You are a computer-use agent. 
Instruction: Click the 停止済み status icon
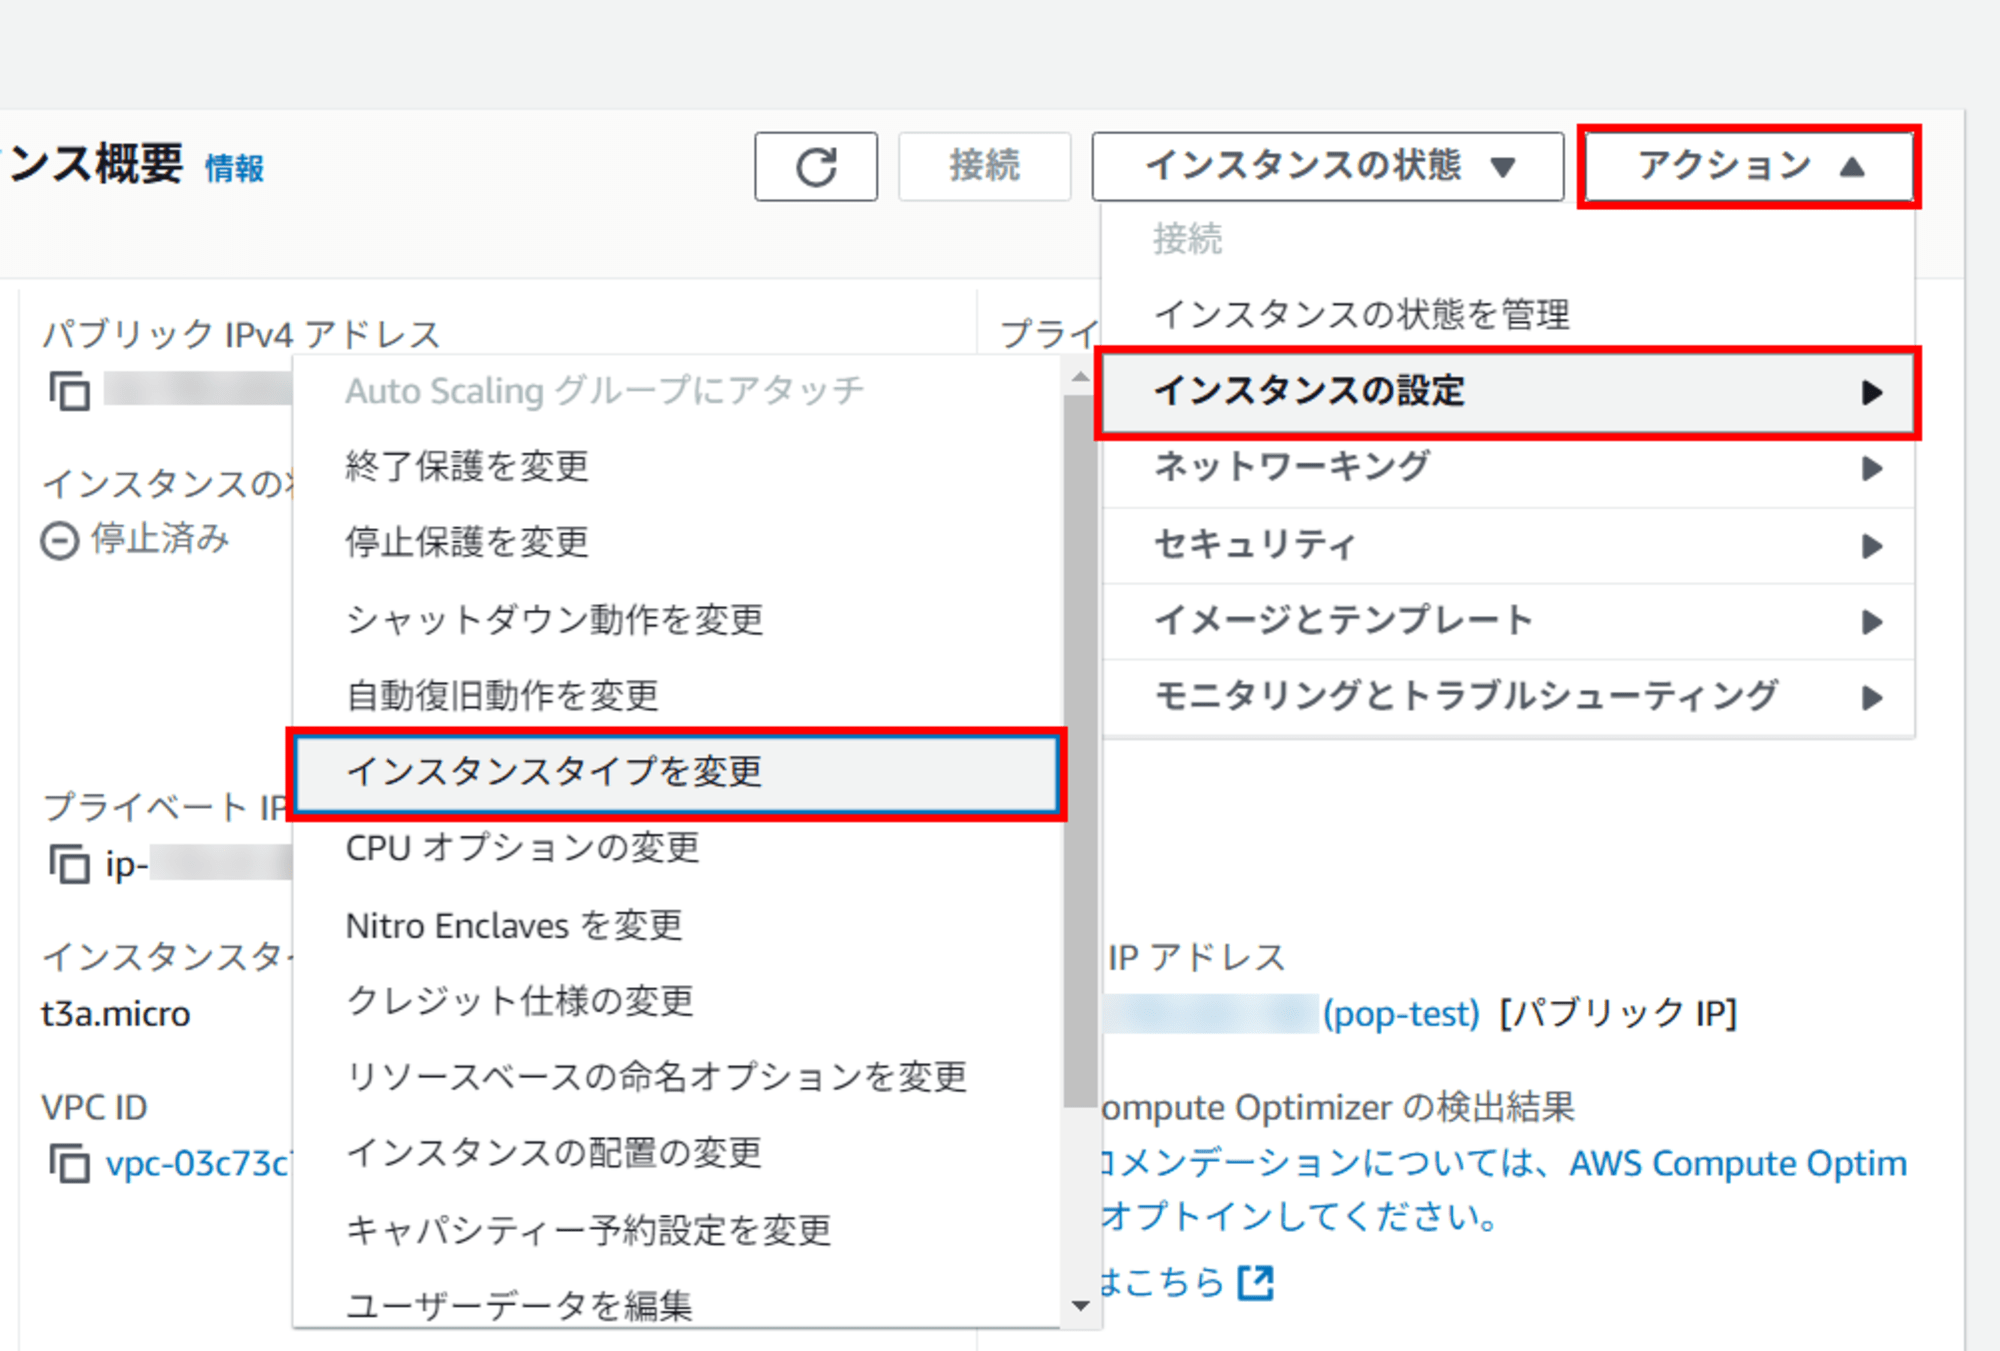[60, 541]
